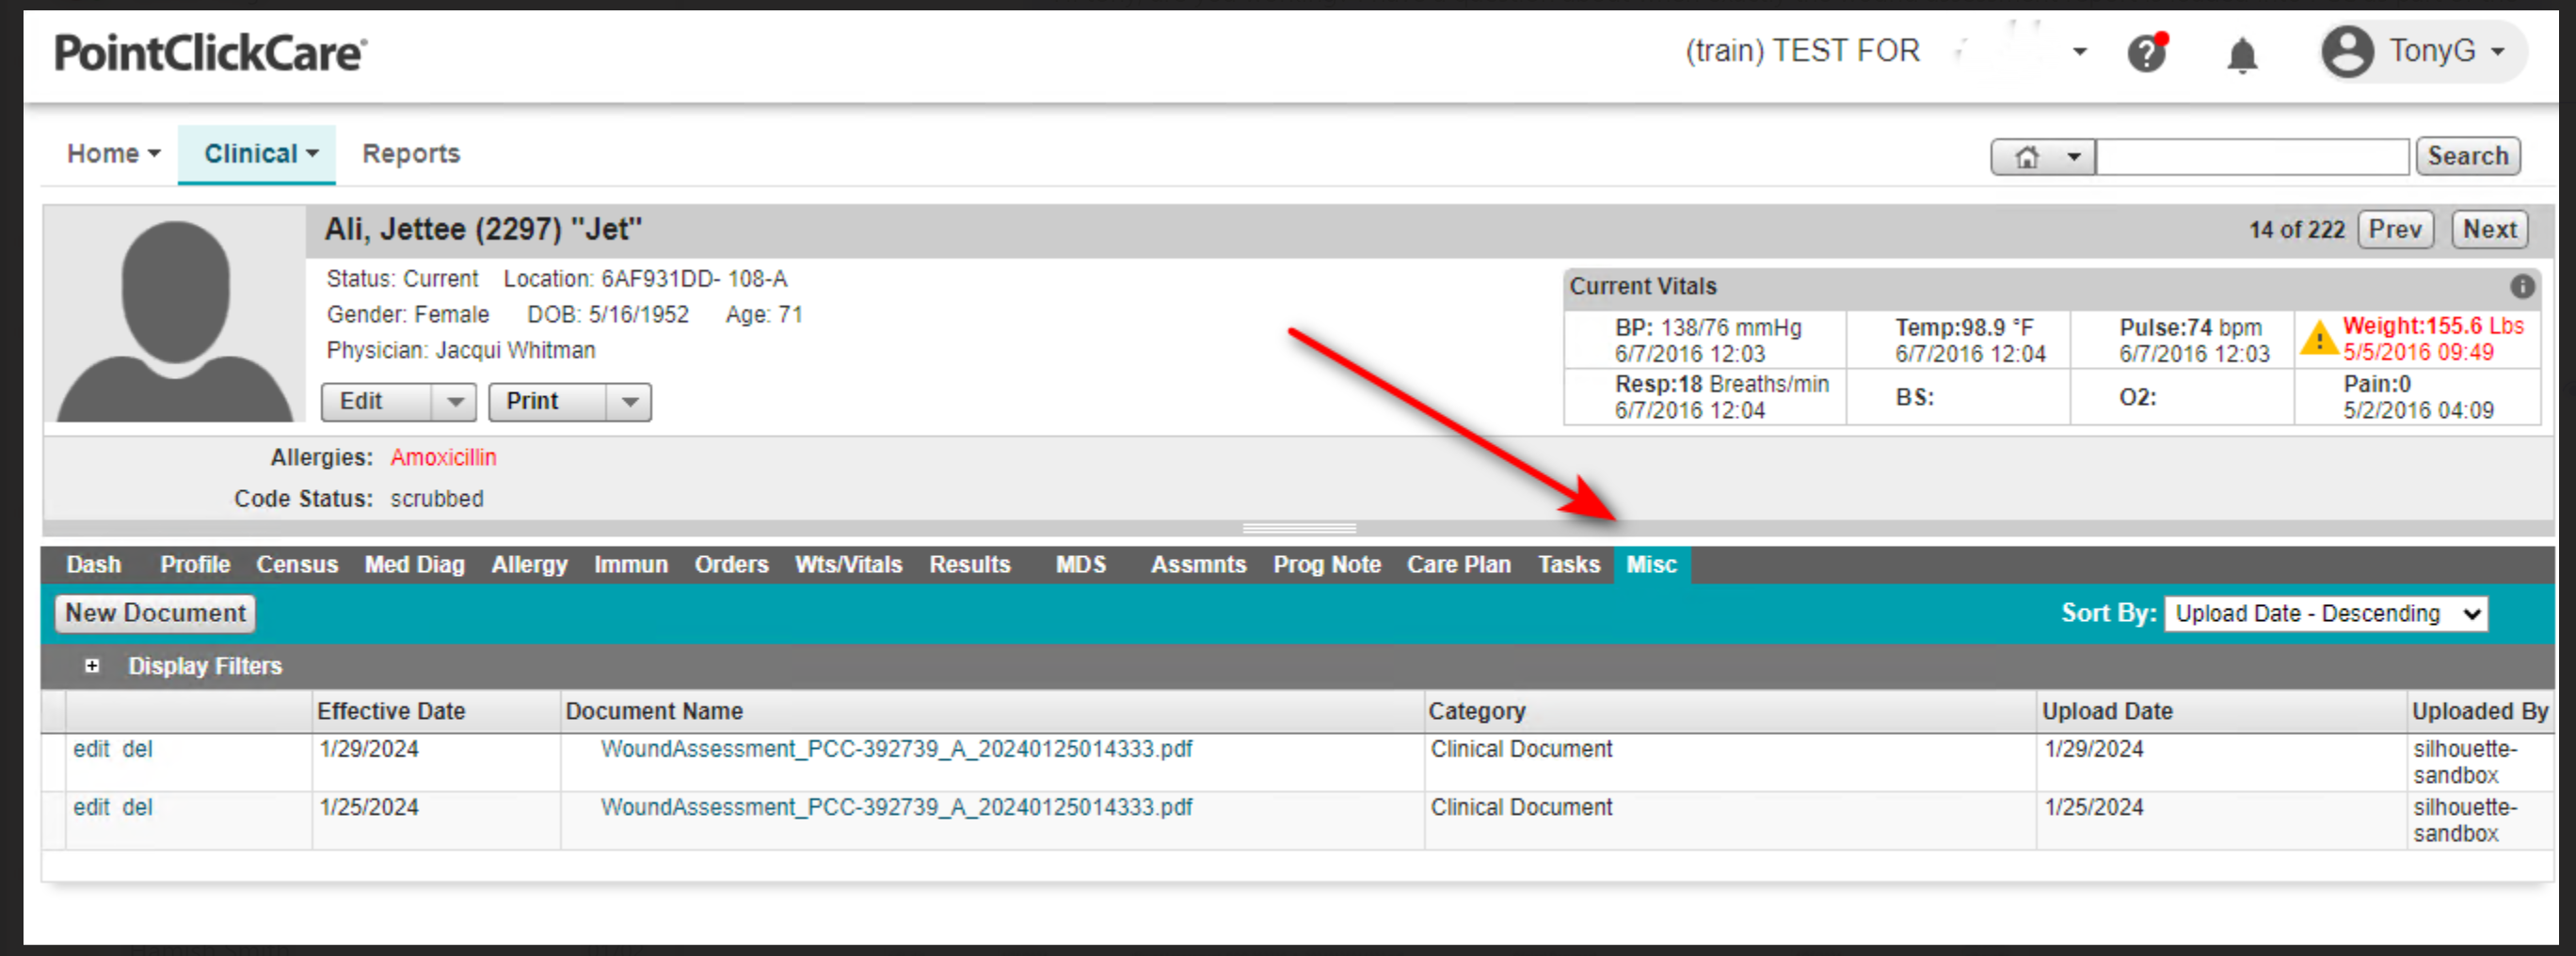The width and height of the screenshot is (2576, 956).
Task: Open the Sort By dropdown
Action: point(2325,614)
